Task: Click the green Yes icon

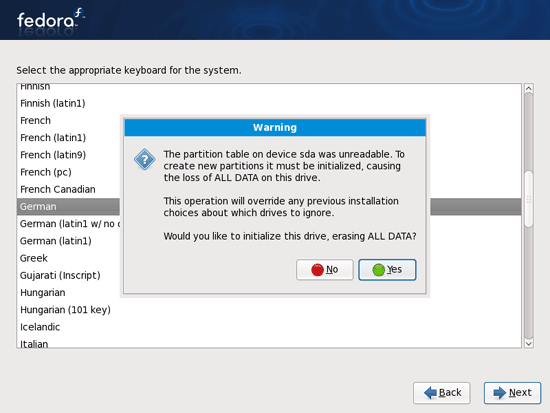Action: tap(378, 270)
